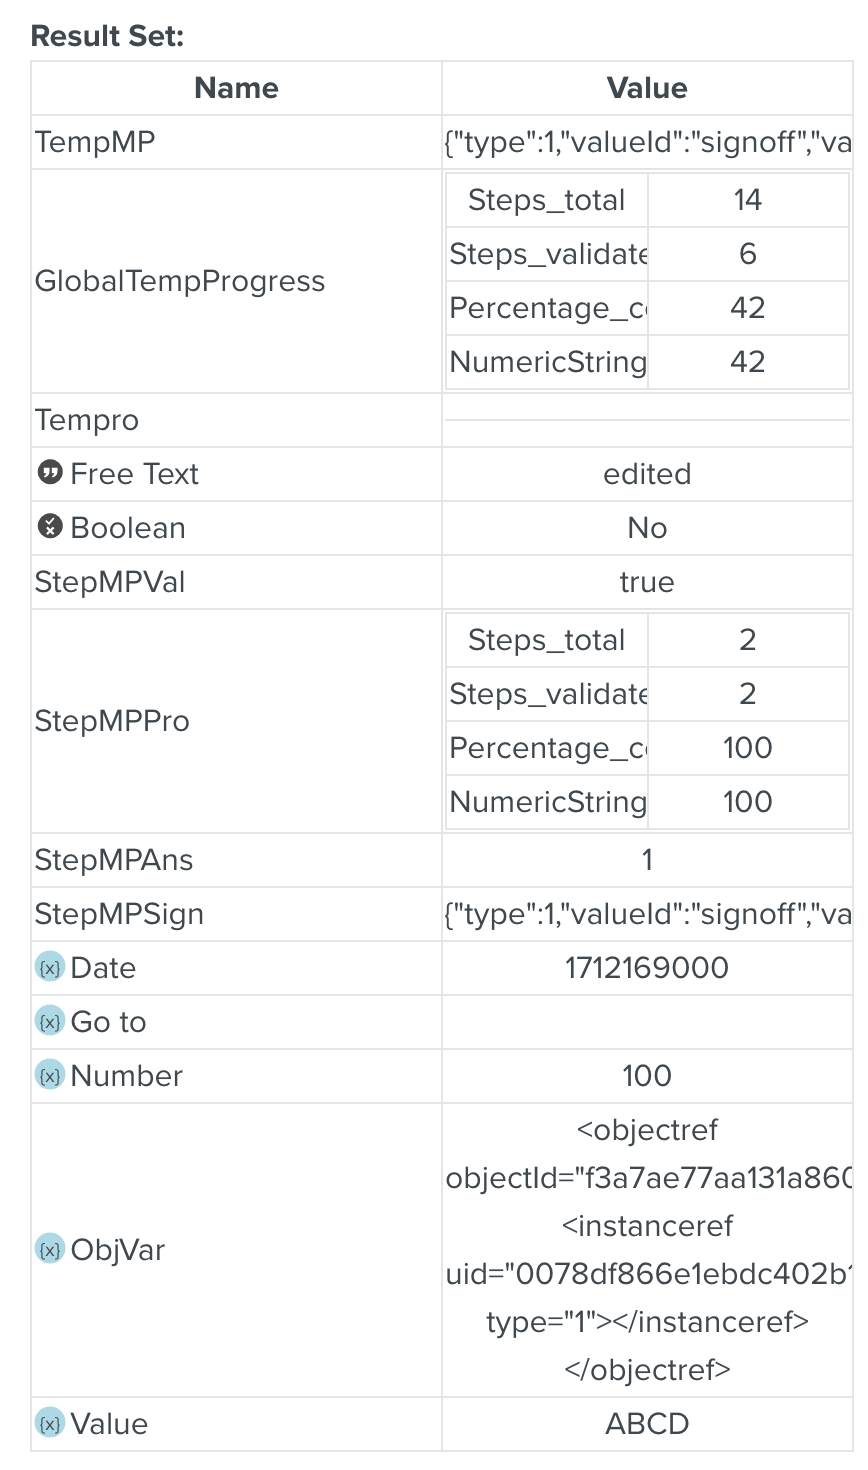Click the icon next to Boolean
This screenshot has height=1470, width=868.
[50, 527]
